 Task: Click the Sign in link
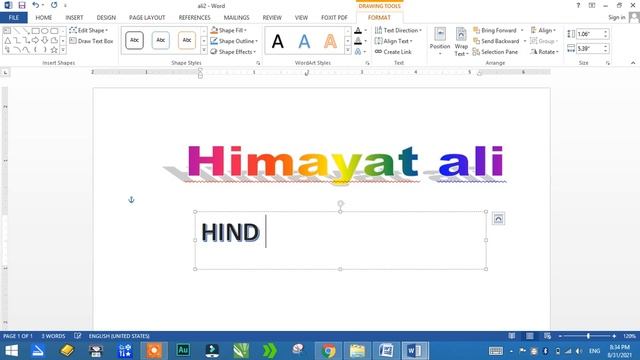coord(616,17)
